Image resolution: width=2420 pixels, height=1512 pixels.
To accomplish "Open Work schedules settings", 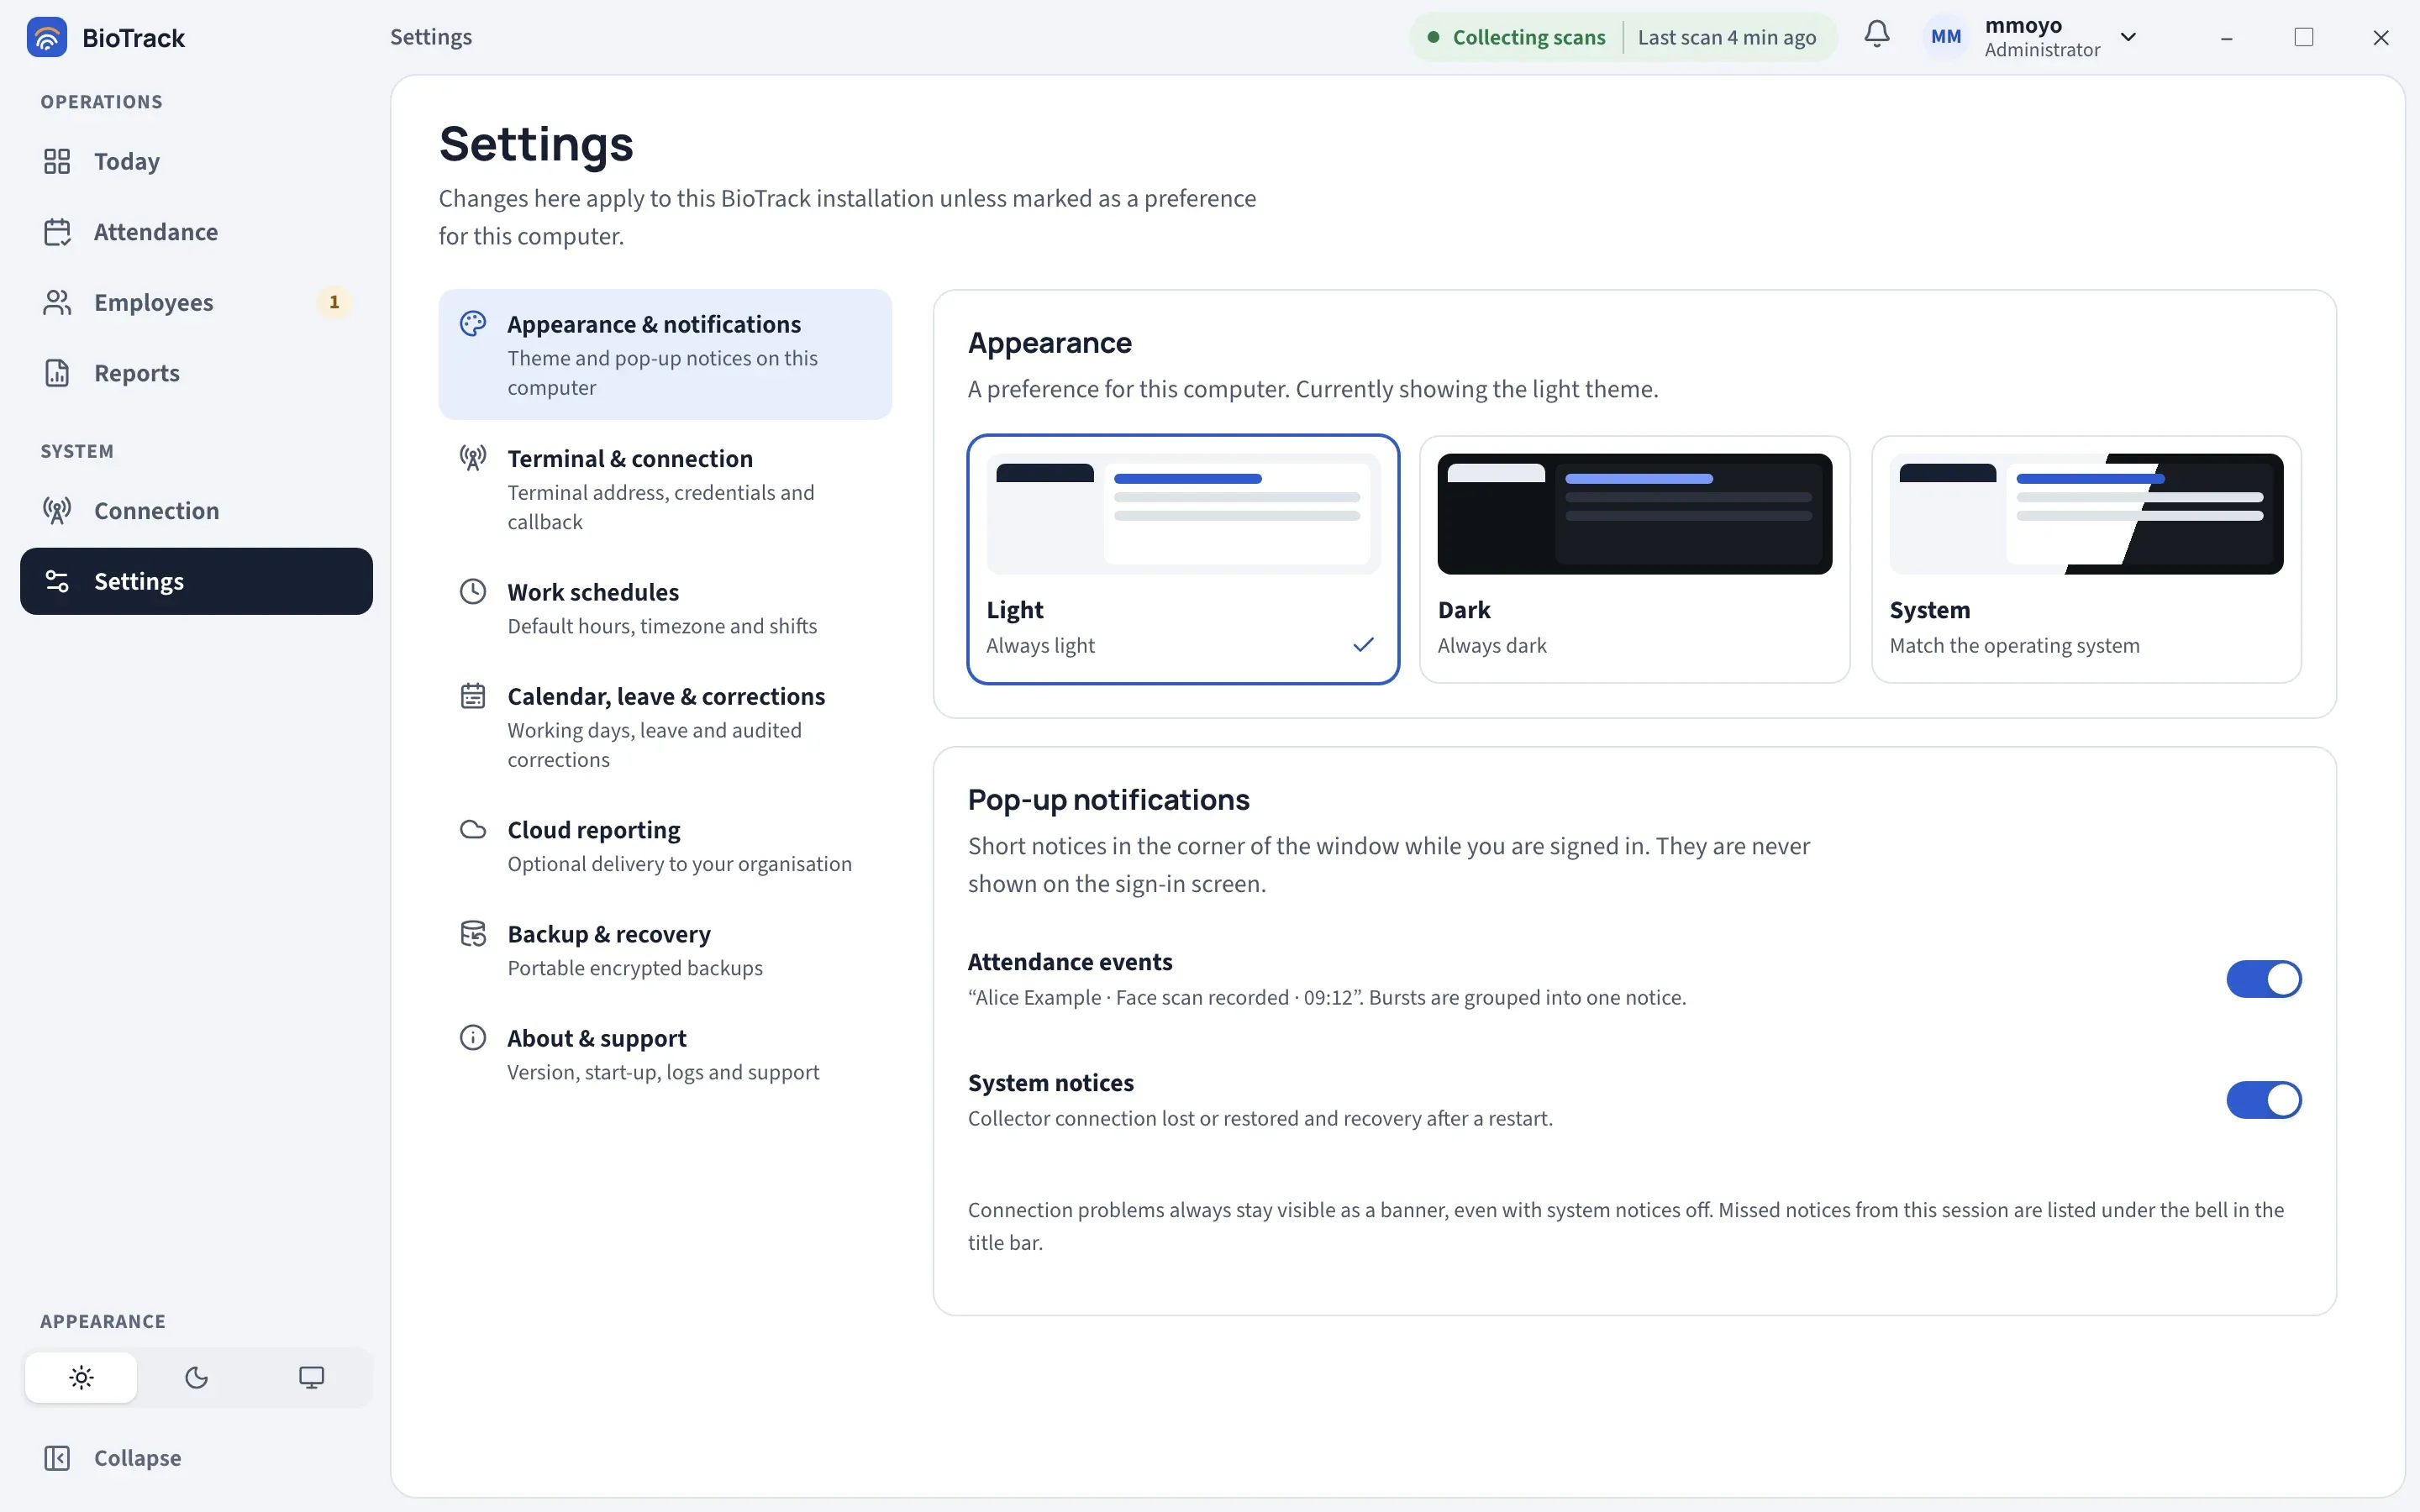I will click(665, 608).
